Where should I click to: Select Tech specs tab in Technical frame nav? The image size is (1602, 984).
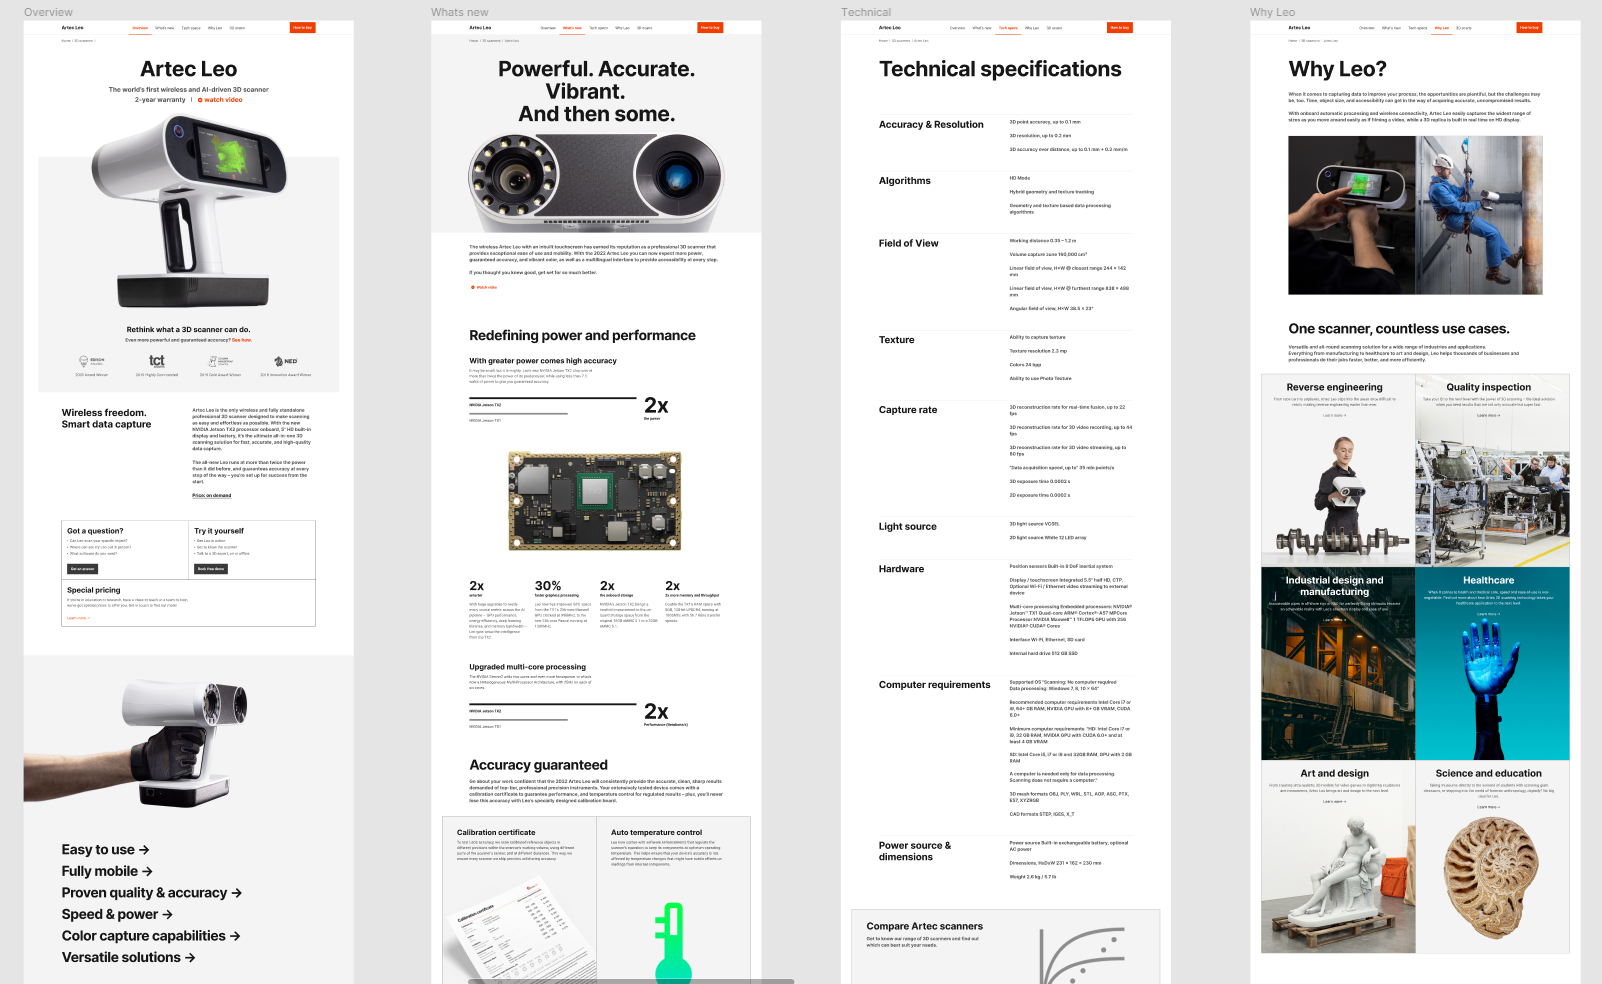(x=1008, y=28)
